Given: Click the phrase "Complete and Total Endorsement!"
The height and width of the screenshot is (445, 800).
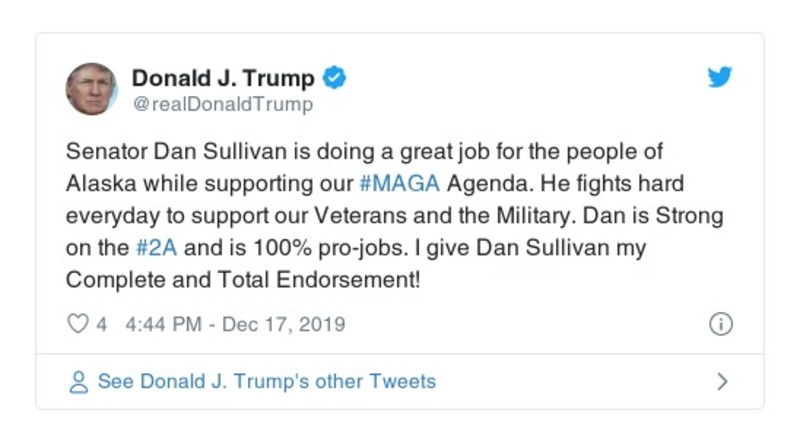Looking at the screenshot, I should (243, 281).
